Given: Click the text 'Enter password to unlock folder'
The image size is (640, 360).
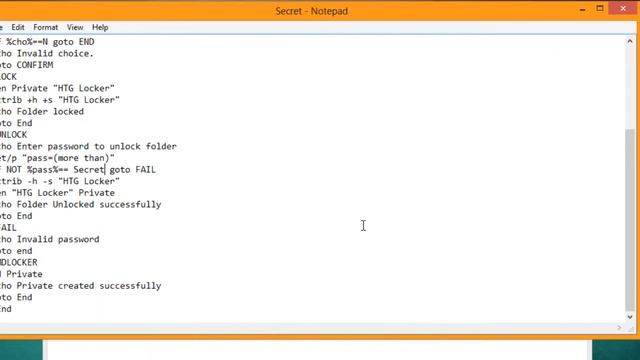Looking at the screenshot, I should coord(97,146).
